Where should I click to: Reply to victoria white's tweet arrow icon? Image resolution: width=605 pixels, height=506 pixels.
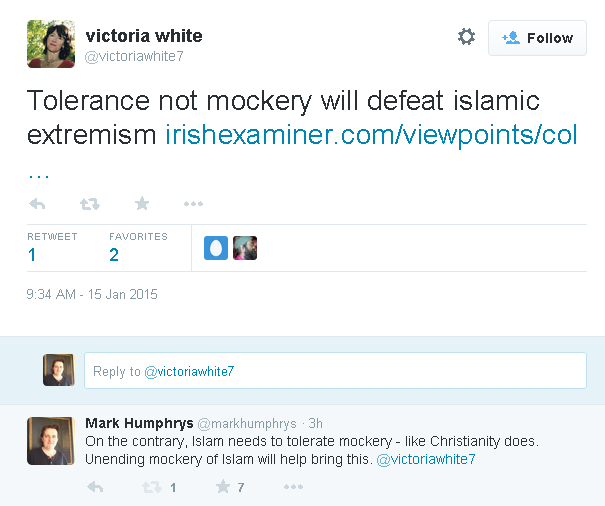pos(37,203)
